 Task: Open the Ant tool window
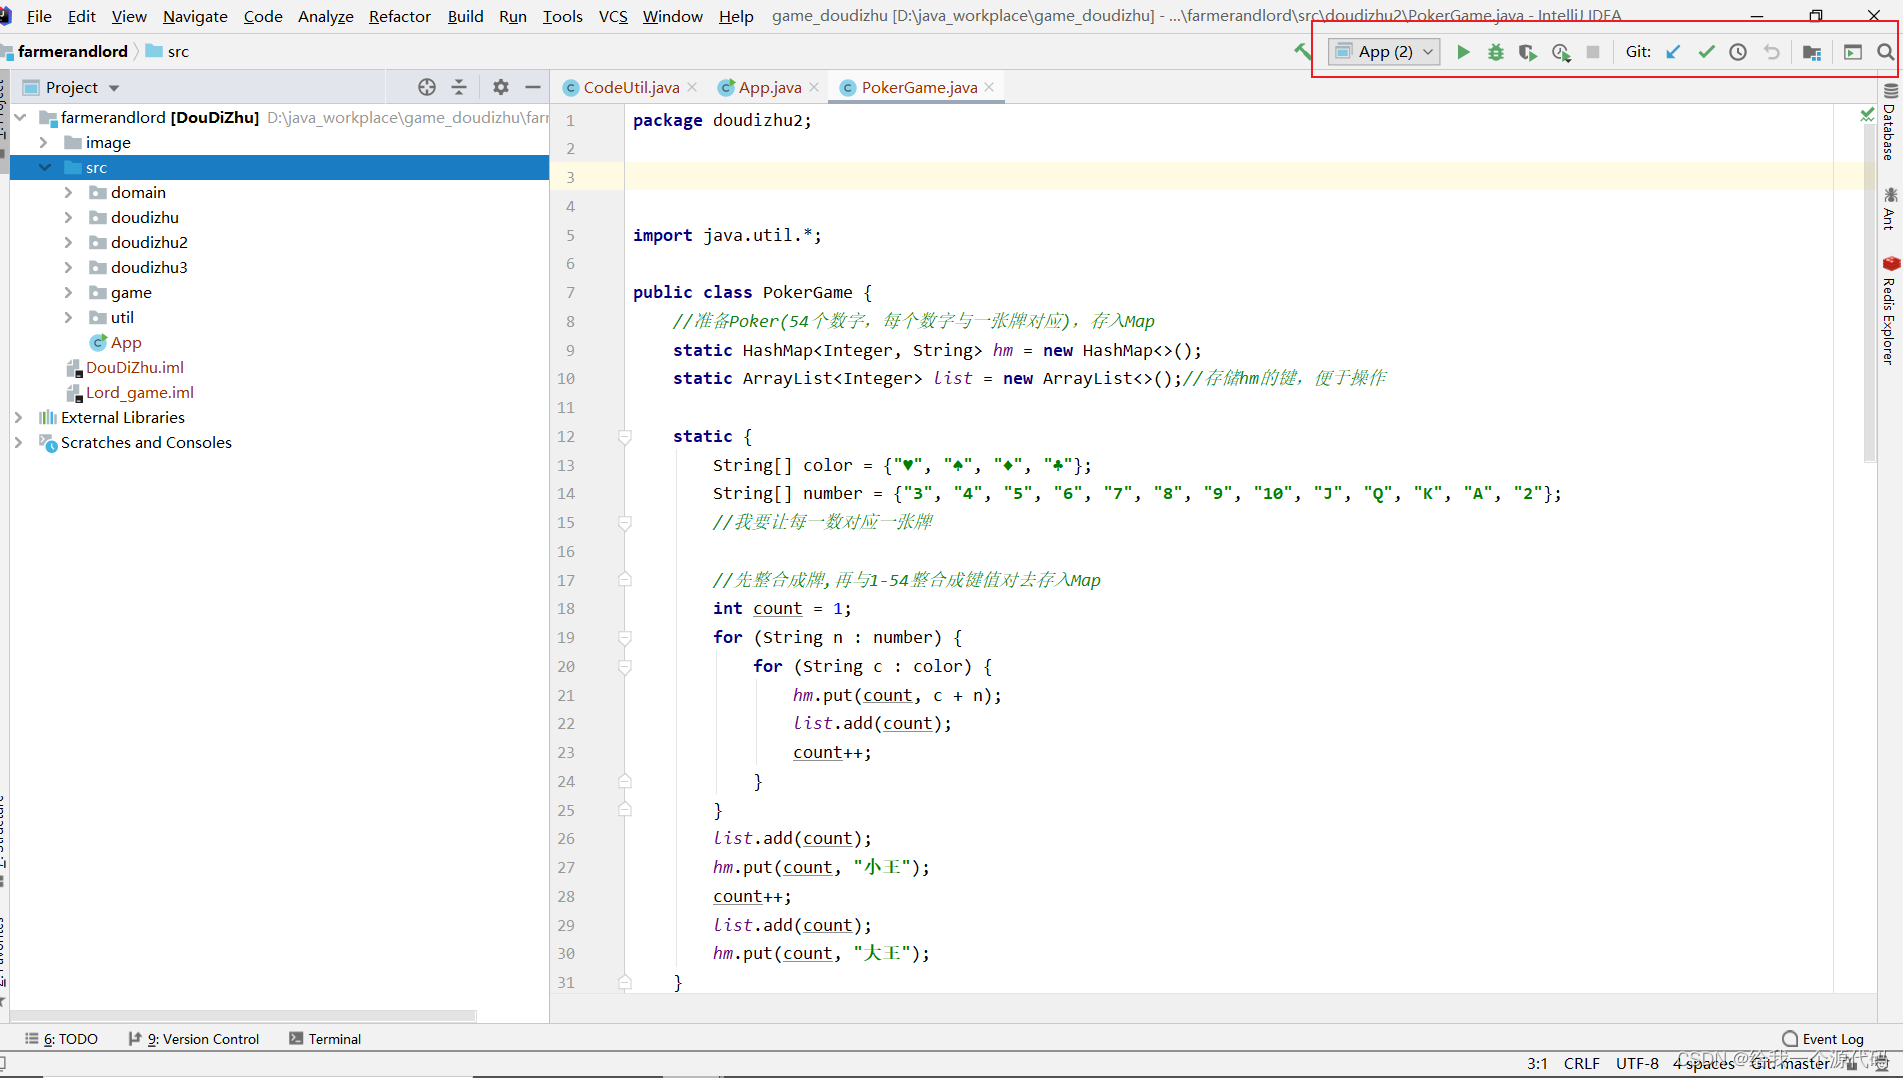click(1889, 208)
